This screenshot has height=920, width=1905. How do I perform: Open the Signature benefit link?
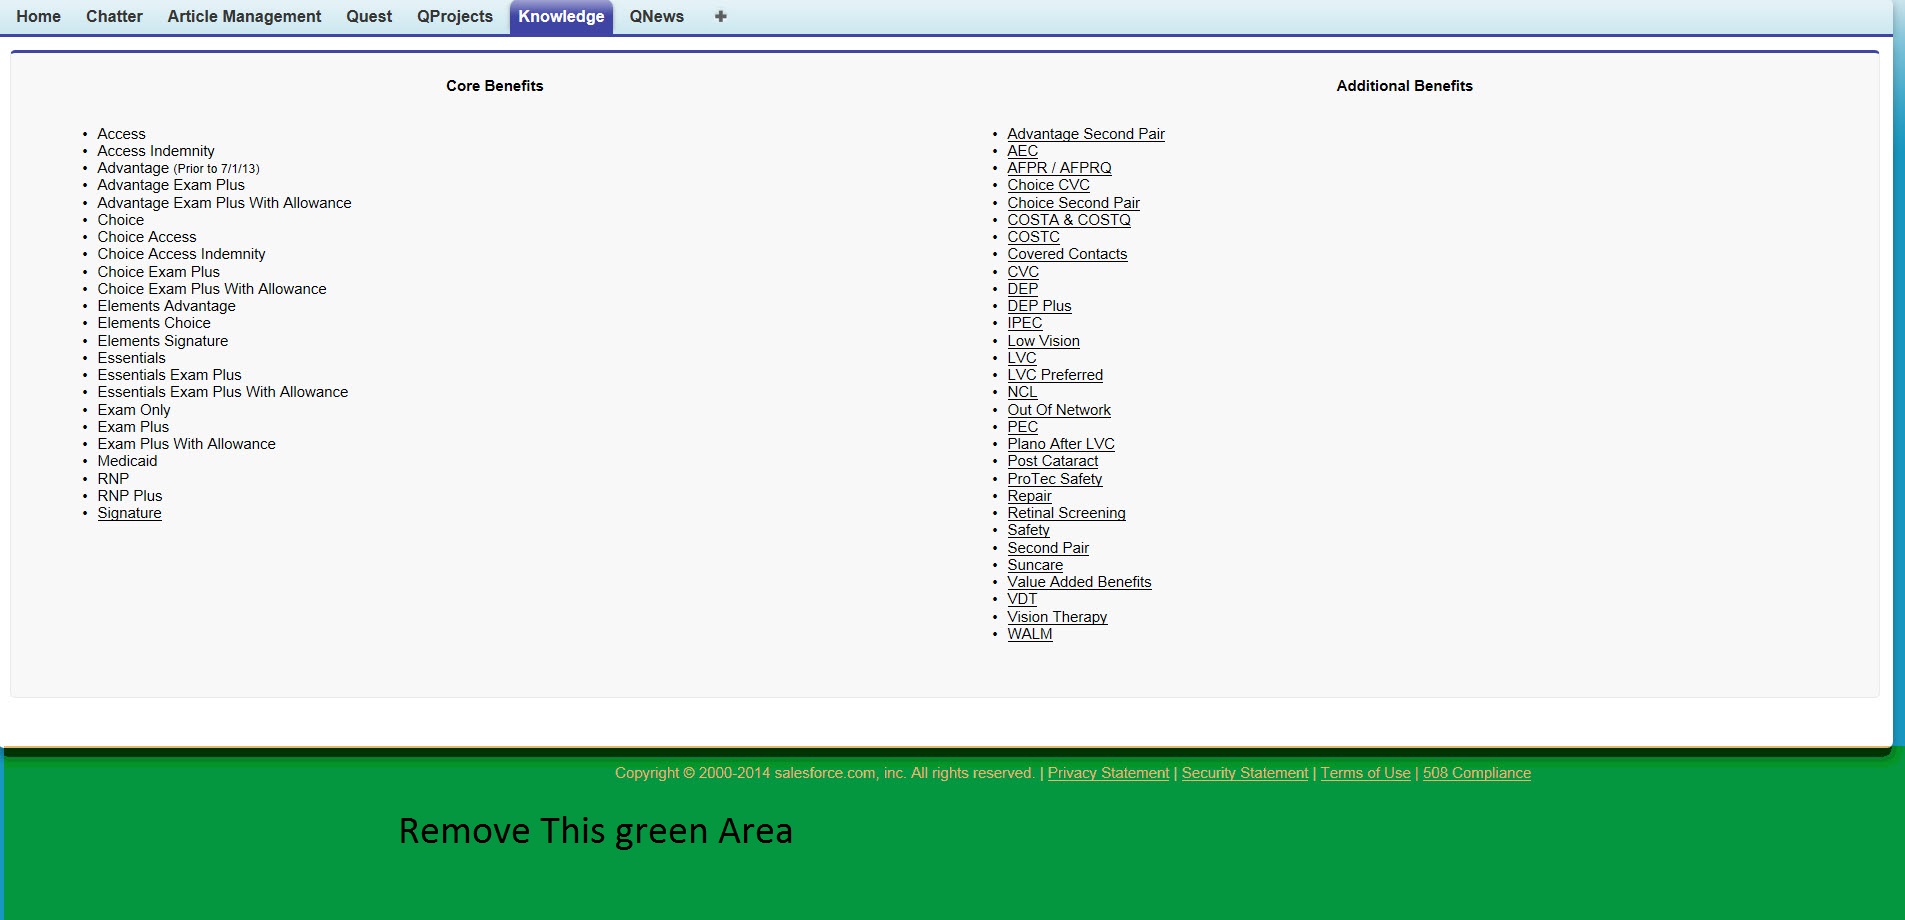[x=129, y=513]
